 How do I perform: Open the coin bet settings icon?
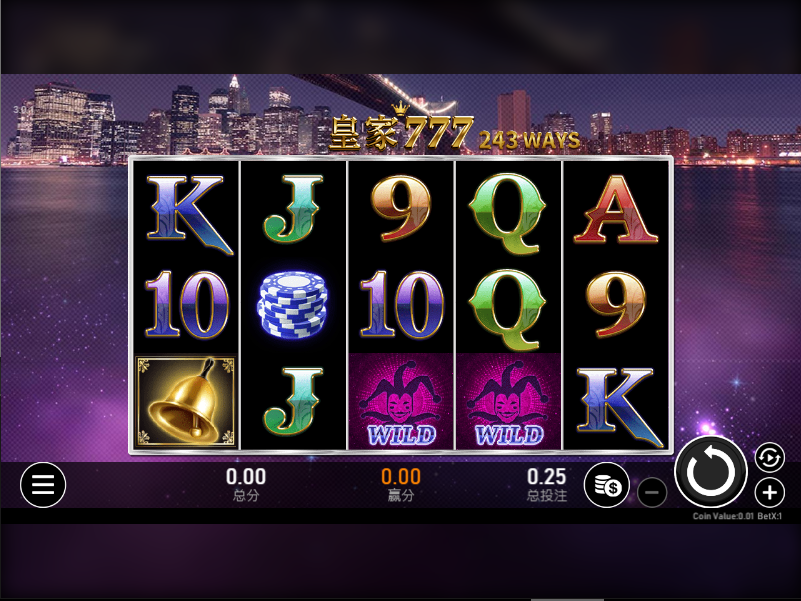[x=607, y=485]
